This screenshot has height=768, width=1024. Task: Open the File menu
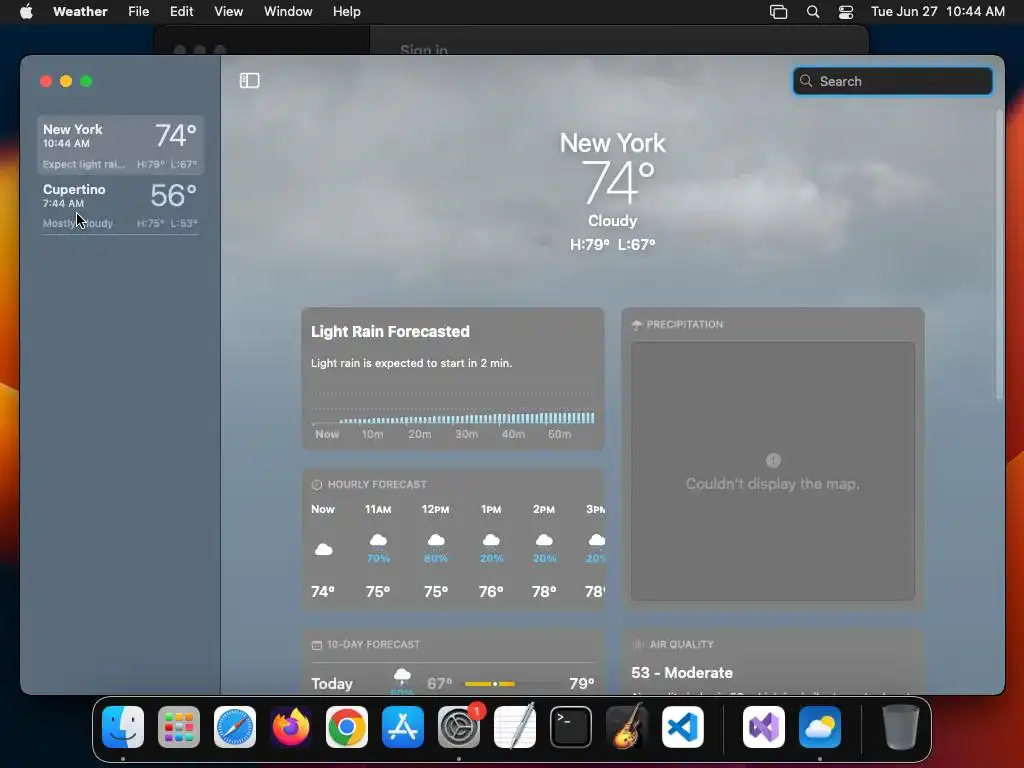click(138, 11)
